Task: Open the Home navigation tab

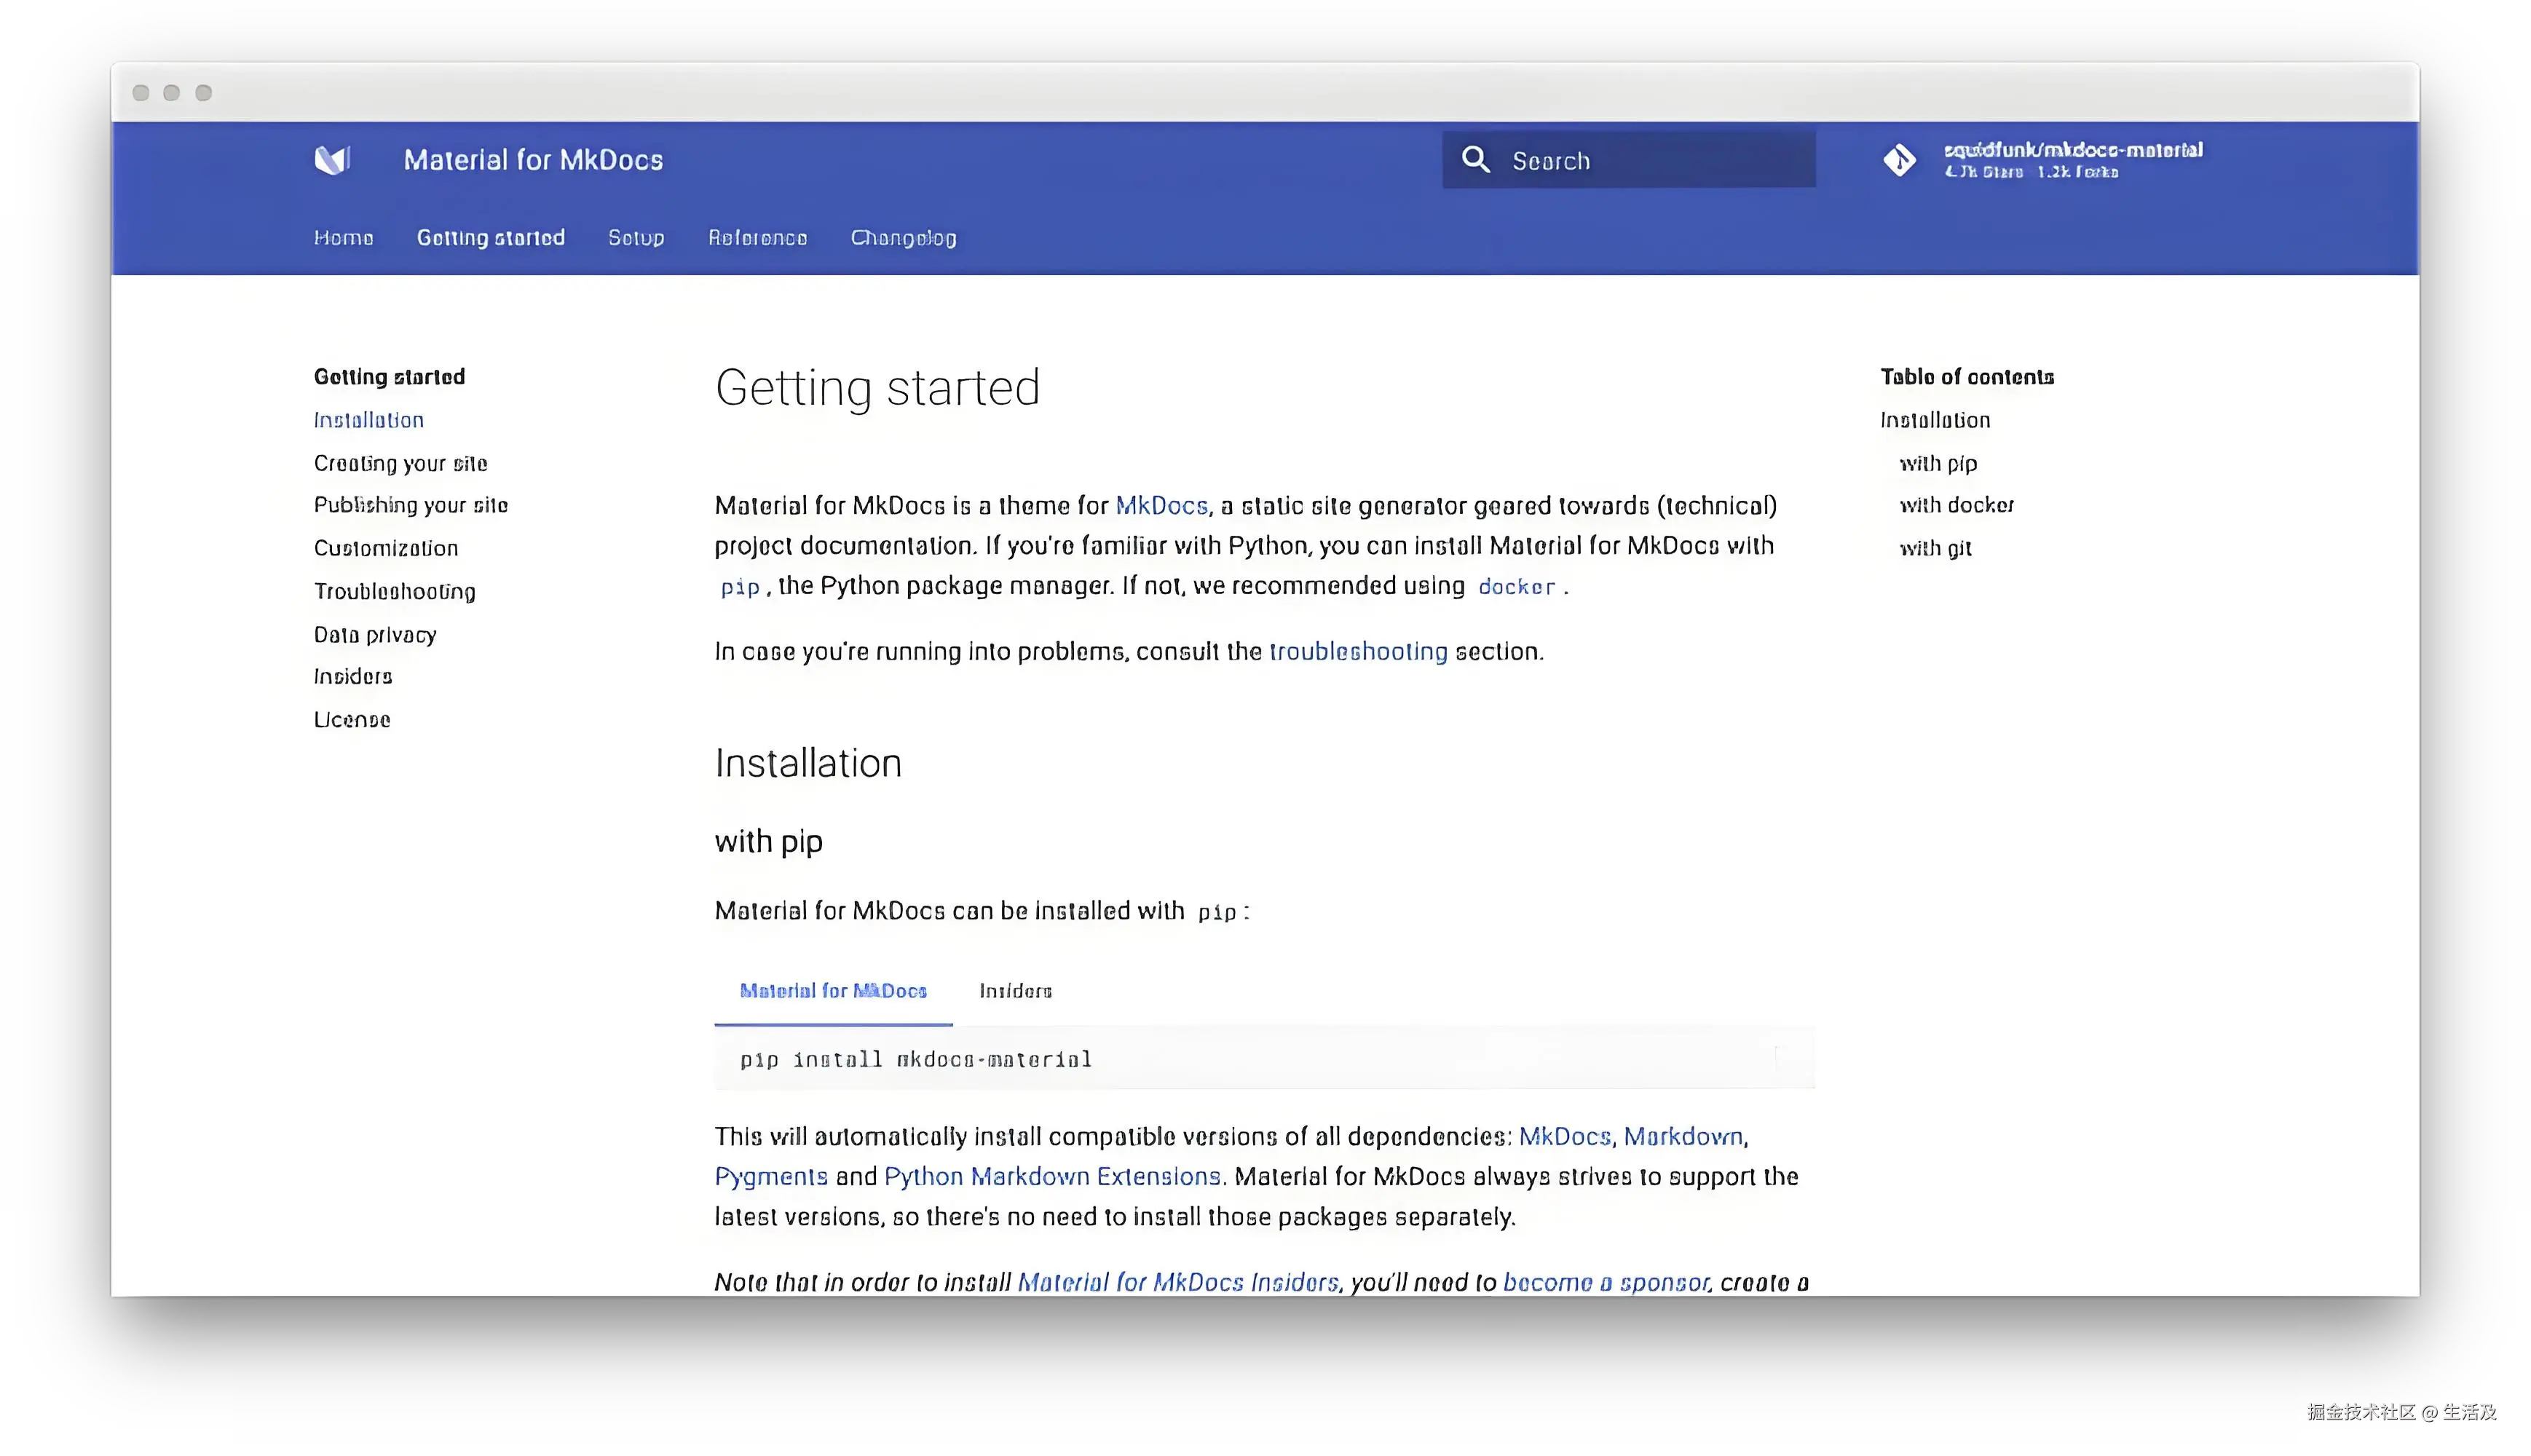Action: click(x=343, y=238)
